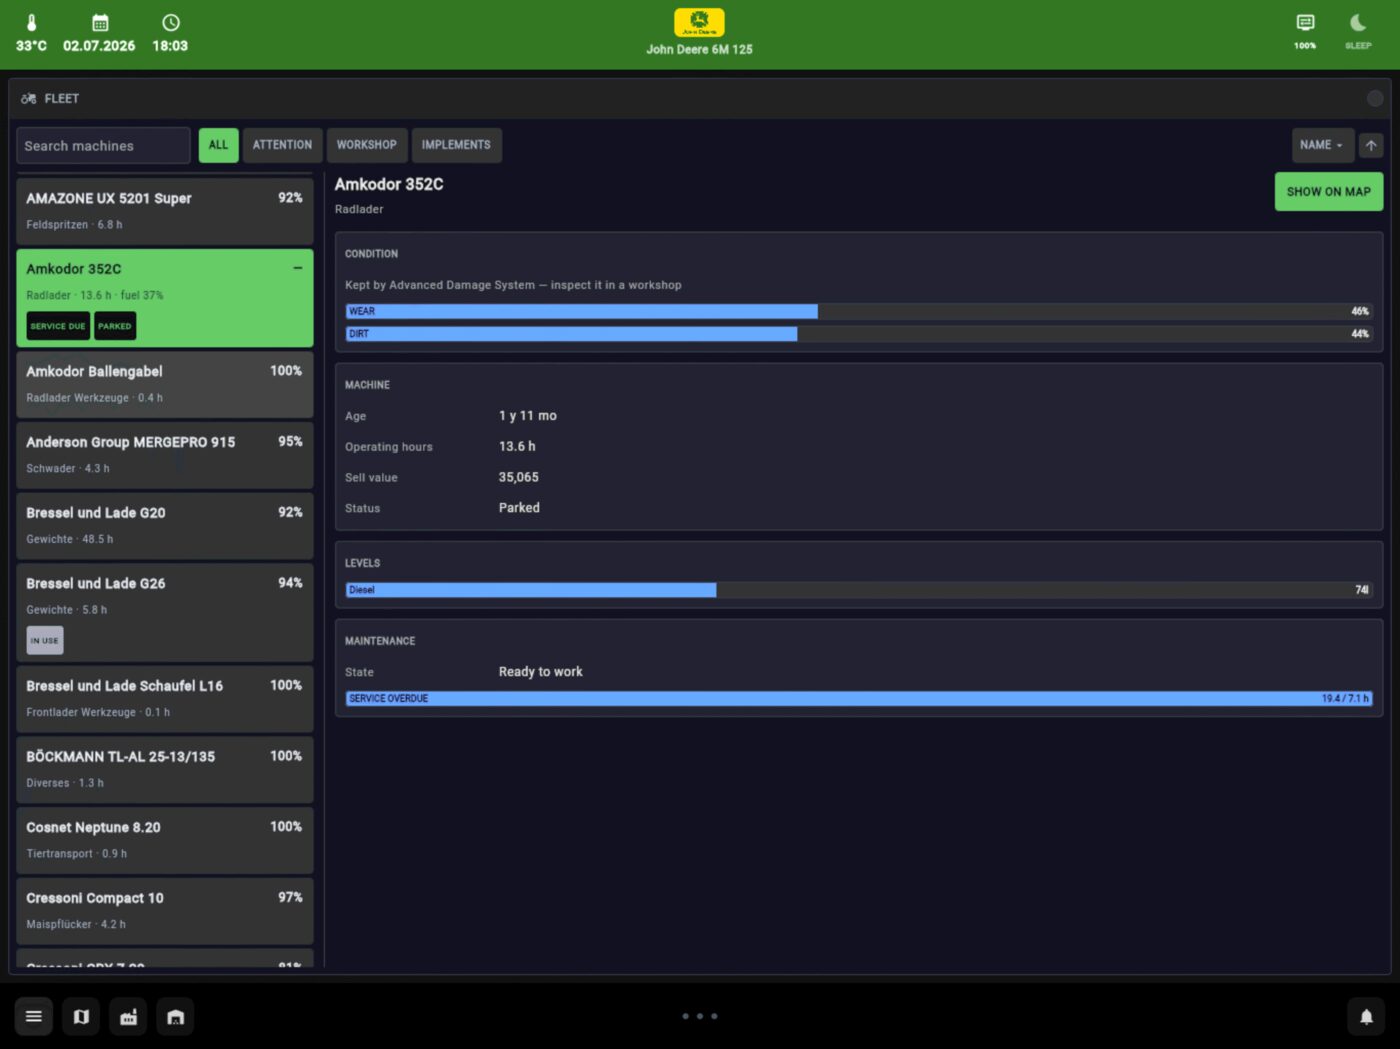The height and width of the screenshot is (1049, 1400).
Task: Toggle the sort direction arrow
Action: (1371, 145)
